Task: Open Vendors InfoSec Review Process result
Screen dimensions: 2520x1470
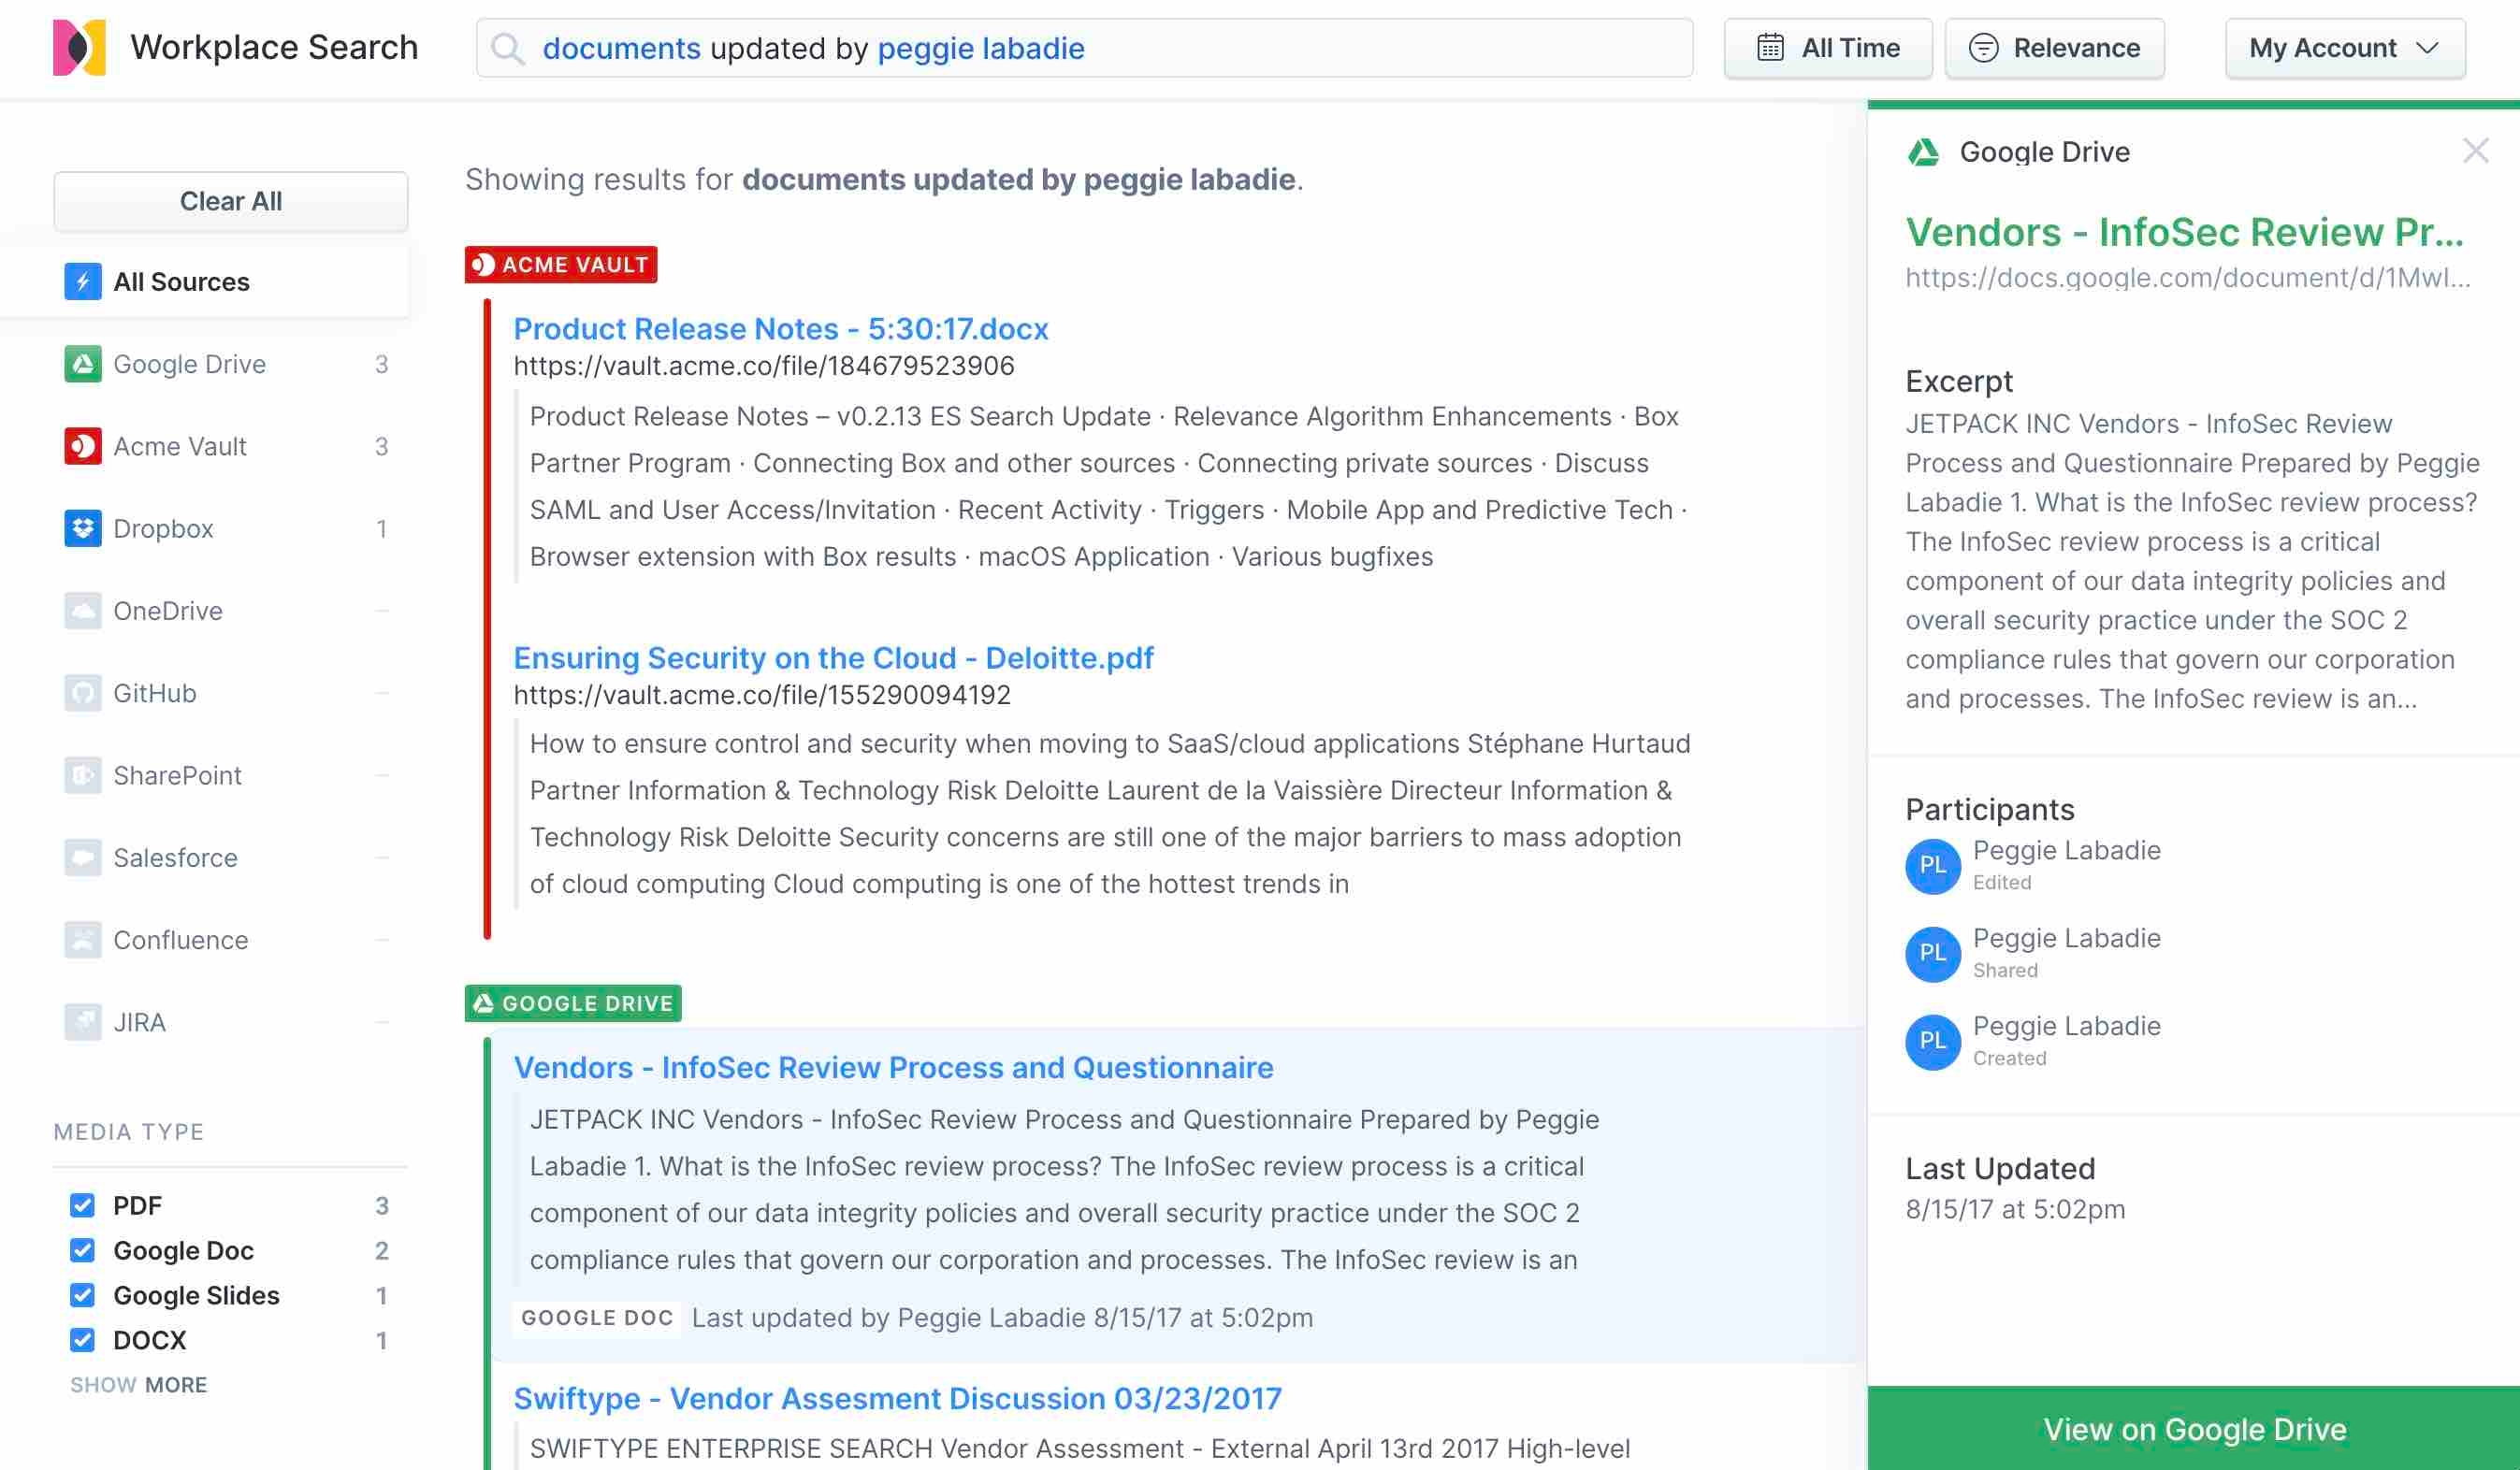Action: [x=893, y=1068]
